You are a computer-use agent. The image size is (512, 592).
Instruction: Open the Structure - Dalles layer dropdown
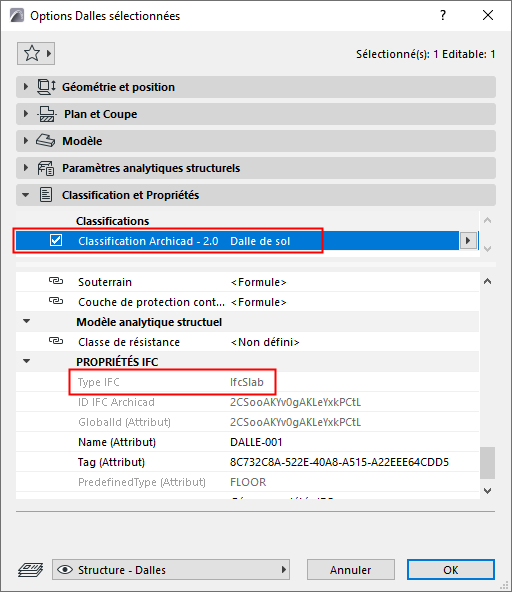(171, 570)
